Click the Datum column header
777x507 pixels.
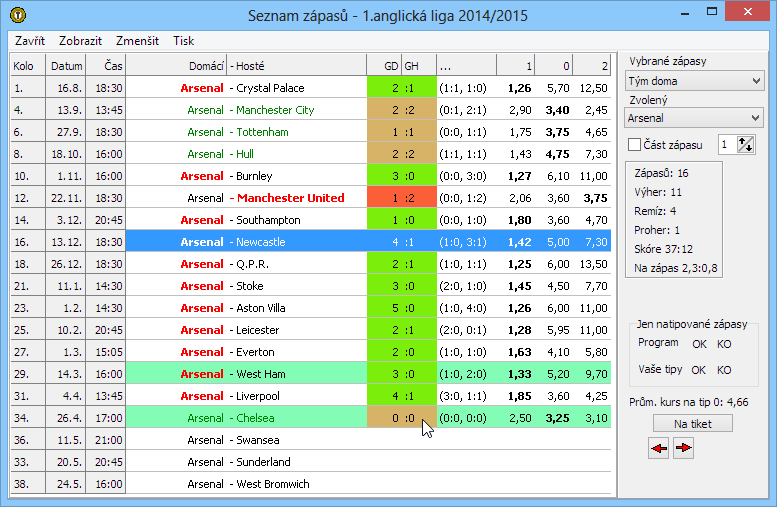[65, 66]
